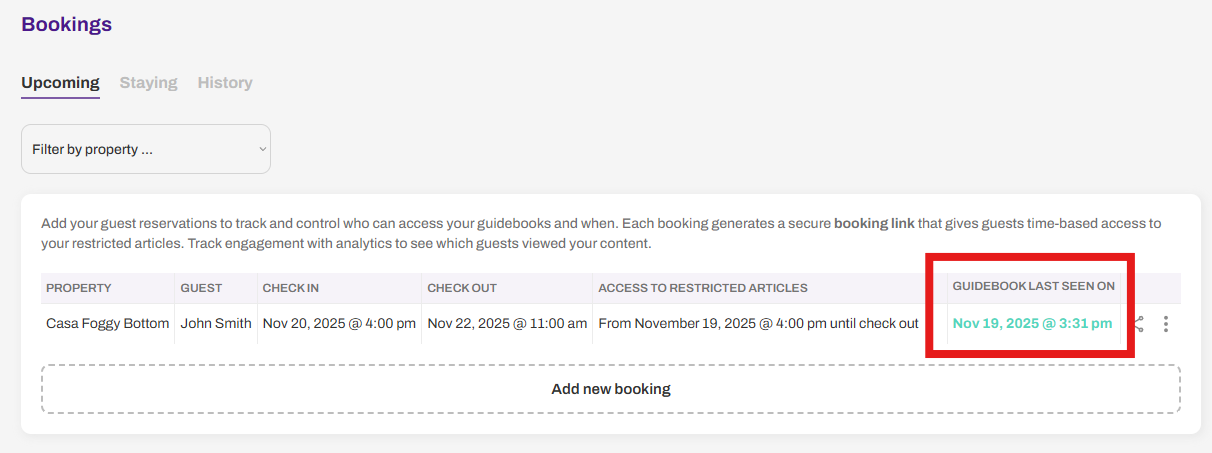Go to the History tab
This screenshot has width=1212, height=453.
[x=225, y=83]
